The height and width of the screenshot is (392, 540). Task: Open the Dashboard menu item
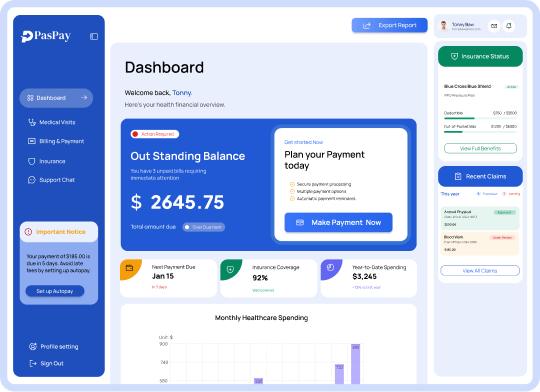pos(56,98)
